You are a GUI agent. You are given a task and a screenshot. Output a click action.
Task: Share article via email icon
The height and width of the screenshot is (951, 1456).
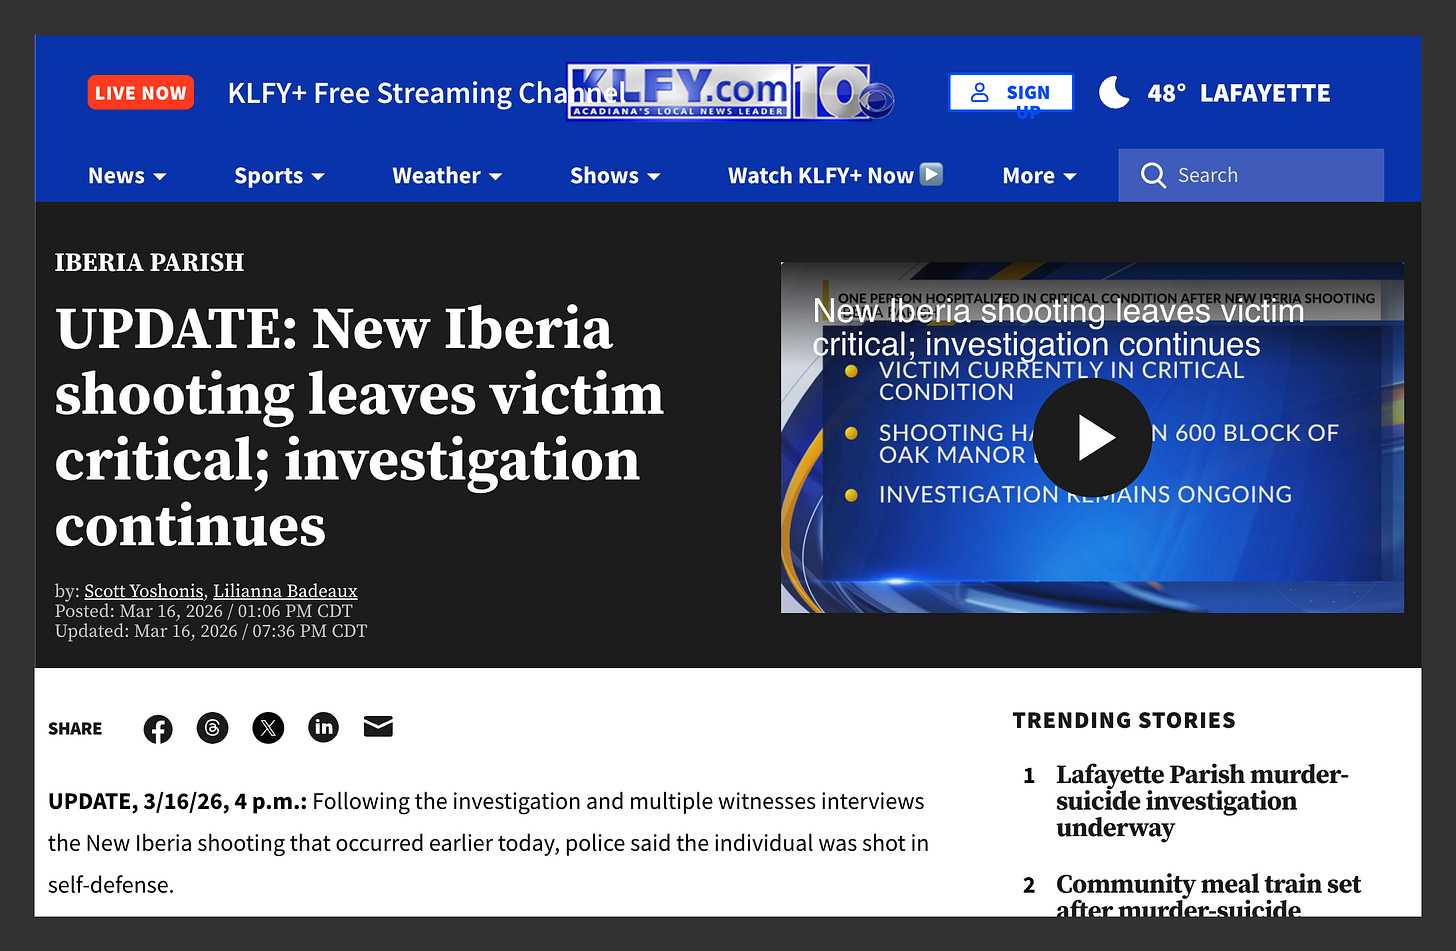[378, 727]
